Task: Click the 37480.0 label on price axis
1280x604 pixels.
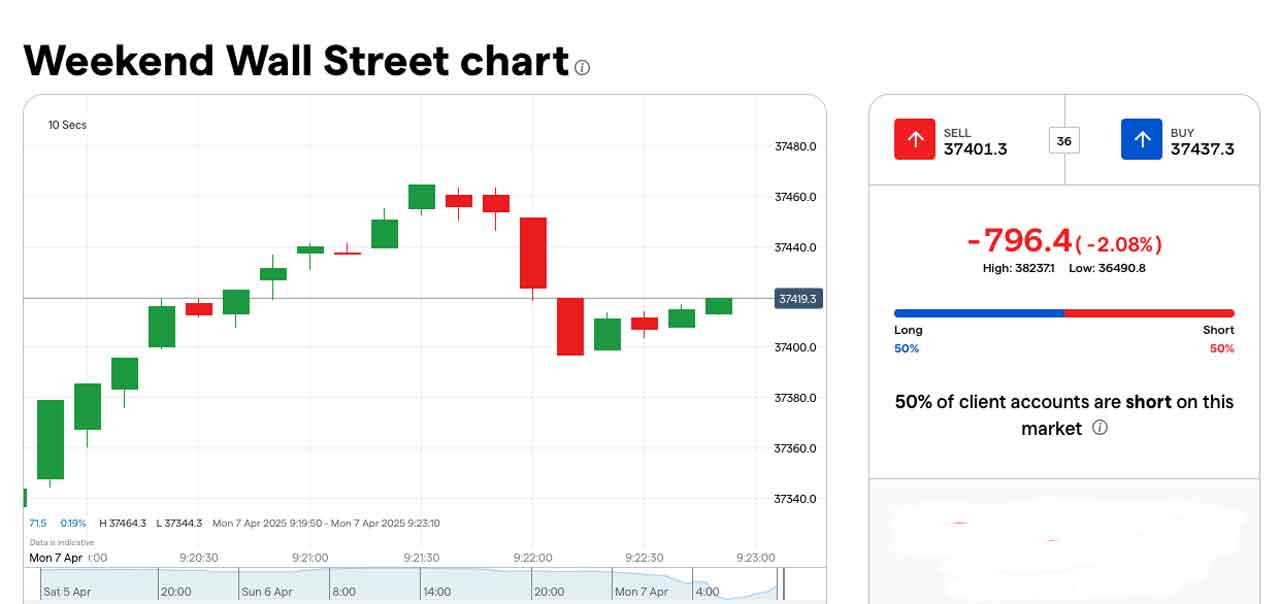Action: pyautogui.click(x=795, y=147)
